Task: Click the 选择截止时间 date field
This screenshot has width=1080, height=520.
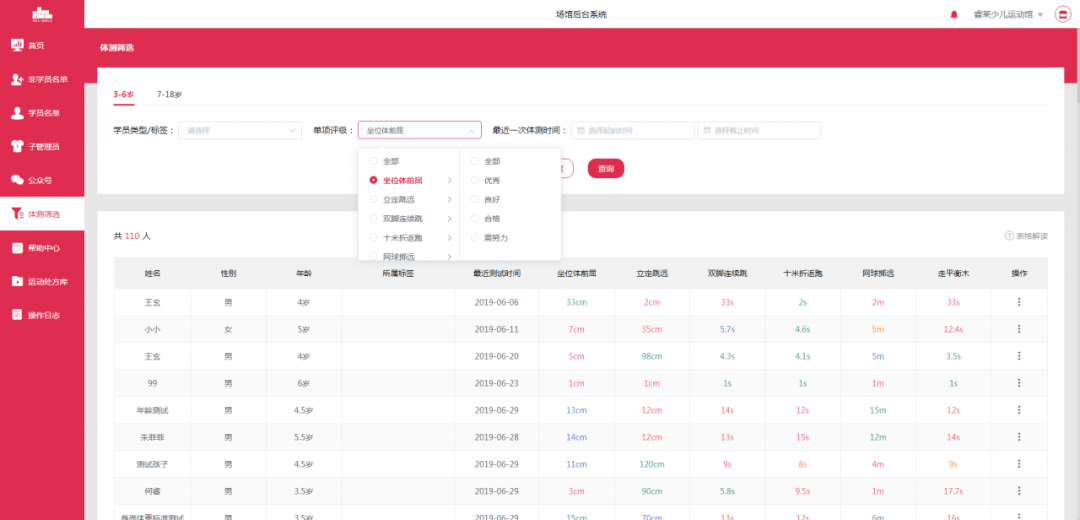Action: click(759, 130)
